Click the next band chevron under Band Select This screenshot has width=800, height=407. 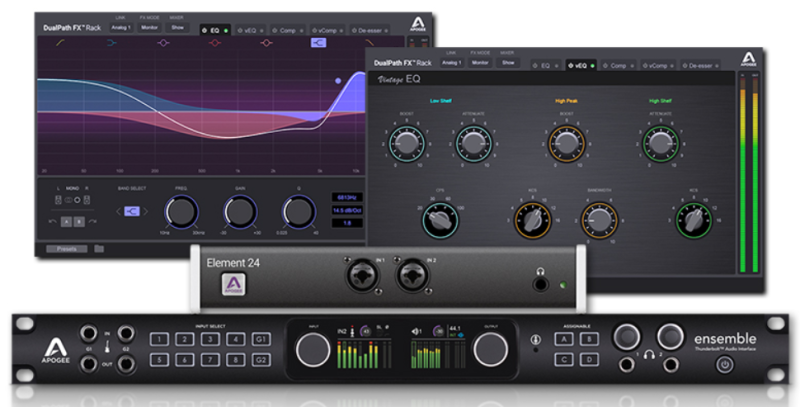pos(145,211)
